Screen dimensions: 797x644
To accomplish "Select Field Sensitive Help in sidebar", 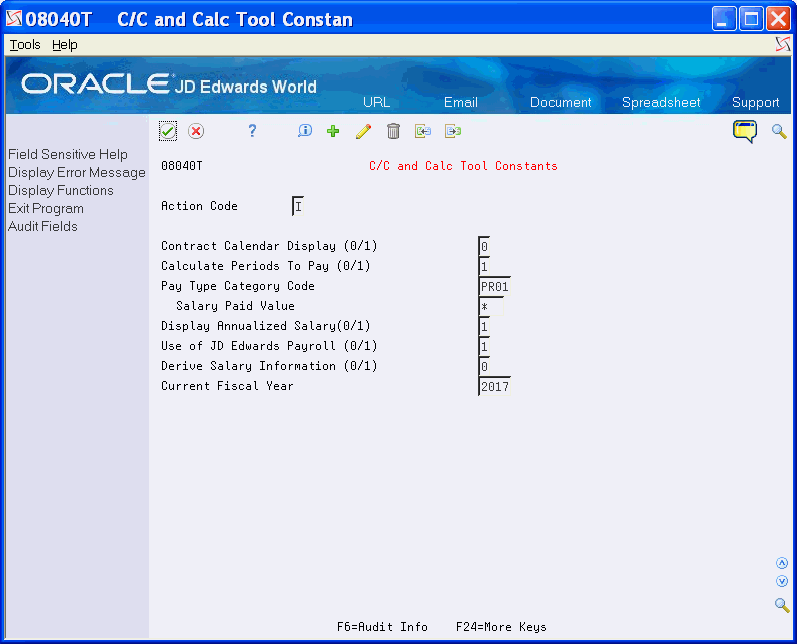I will click(x=68, y=155).
